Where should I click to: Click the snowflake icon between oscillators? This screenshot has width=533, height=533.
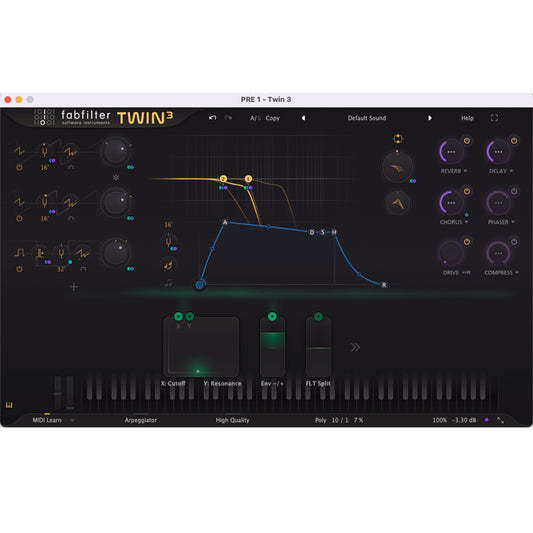(x=116, y=177)
